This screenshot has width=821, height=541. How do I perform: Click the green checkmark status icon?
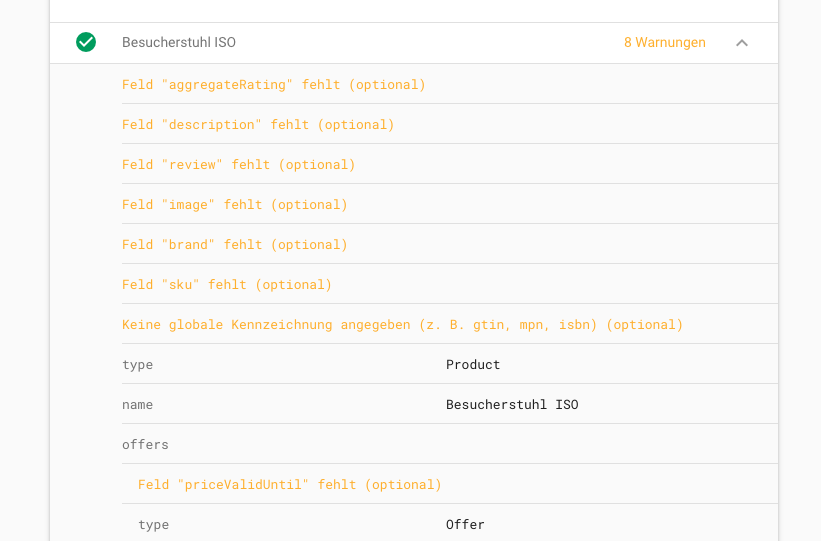coord(86,42)
